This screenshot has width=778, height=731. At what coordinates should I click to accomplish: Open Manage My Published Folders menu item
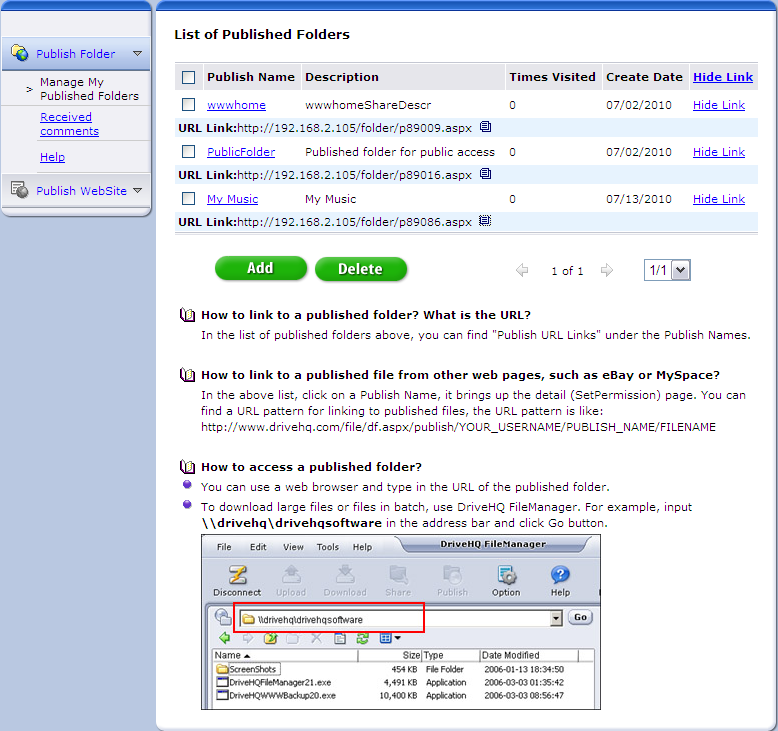tap(88, 89)
